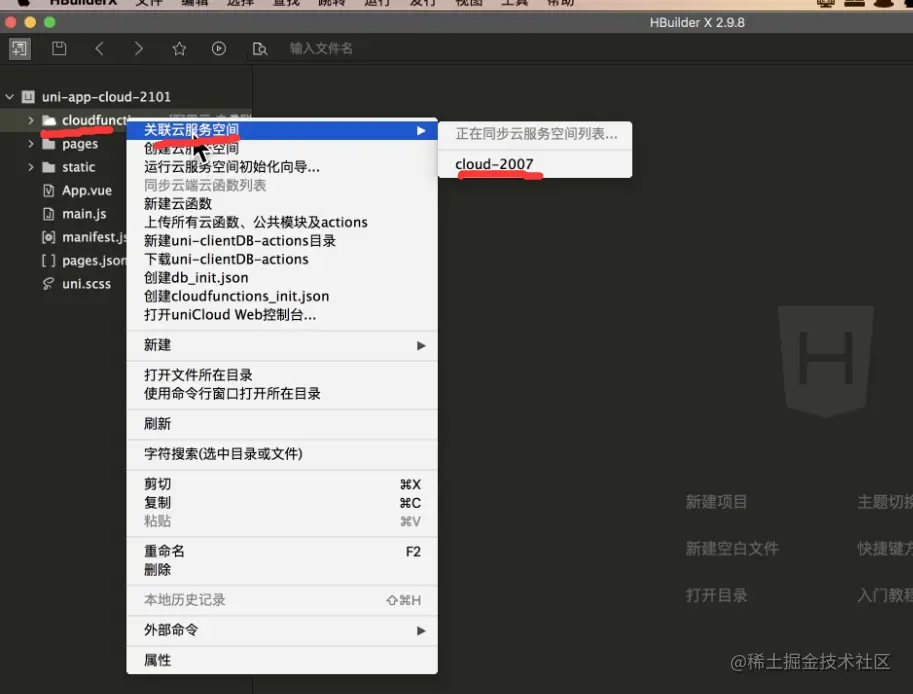The height and width of the screenshot is (694, 913).
Task: Choose 创建cloudfunctions_init.json menu entry
Action: [x=282, y=296]
